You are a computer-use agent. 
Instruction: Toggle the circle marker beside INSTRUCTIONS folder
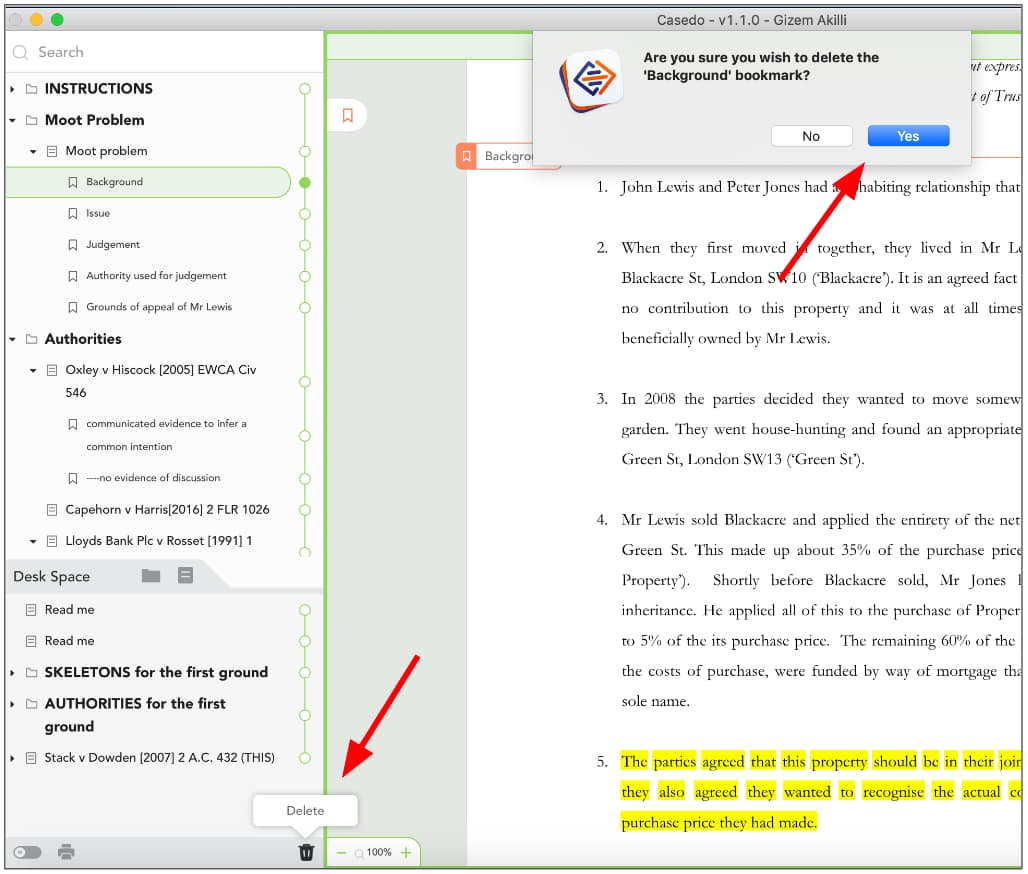[x=305, y=89]
